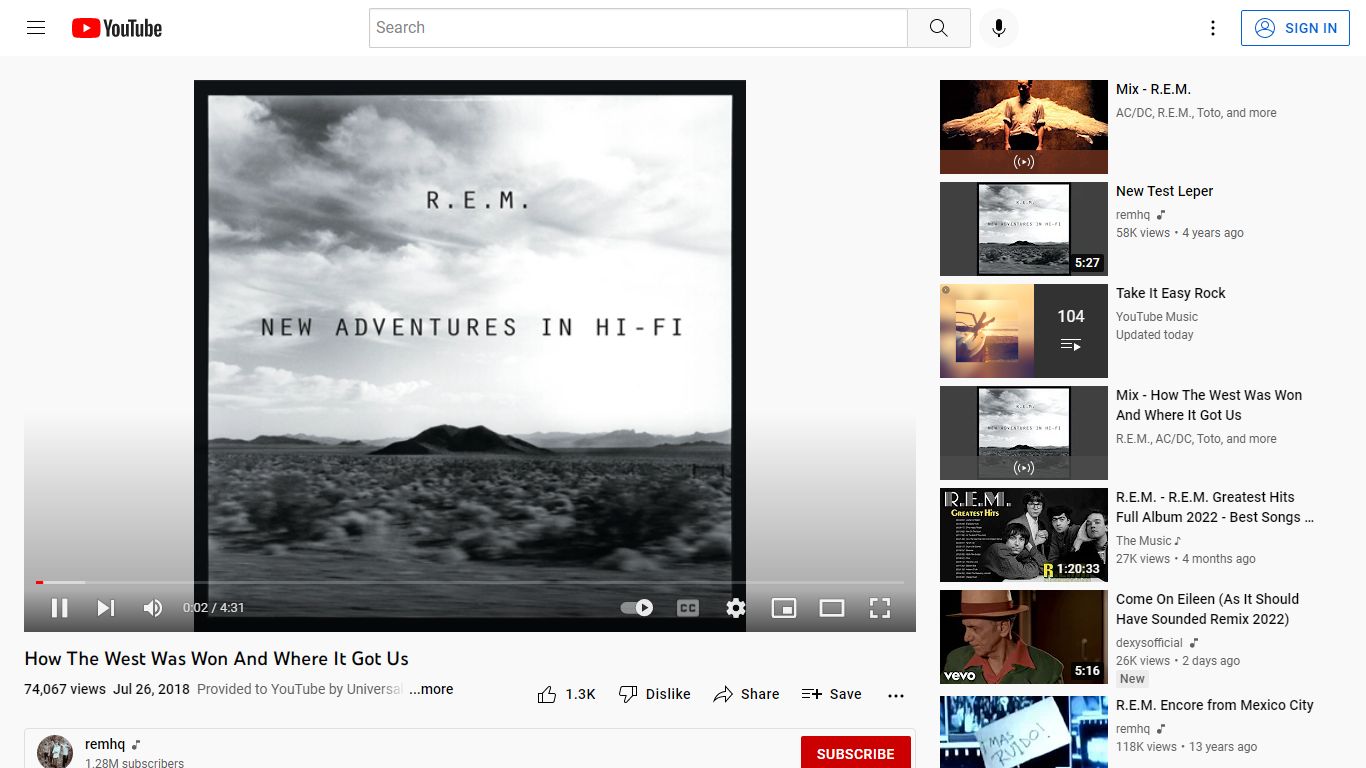Open the three-dot settings menu in header
Image resolution: width=1366 pixels, height=768 pixels.
click(1213, 28)
